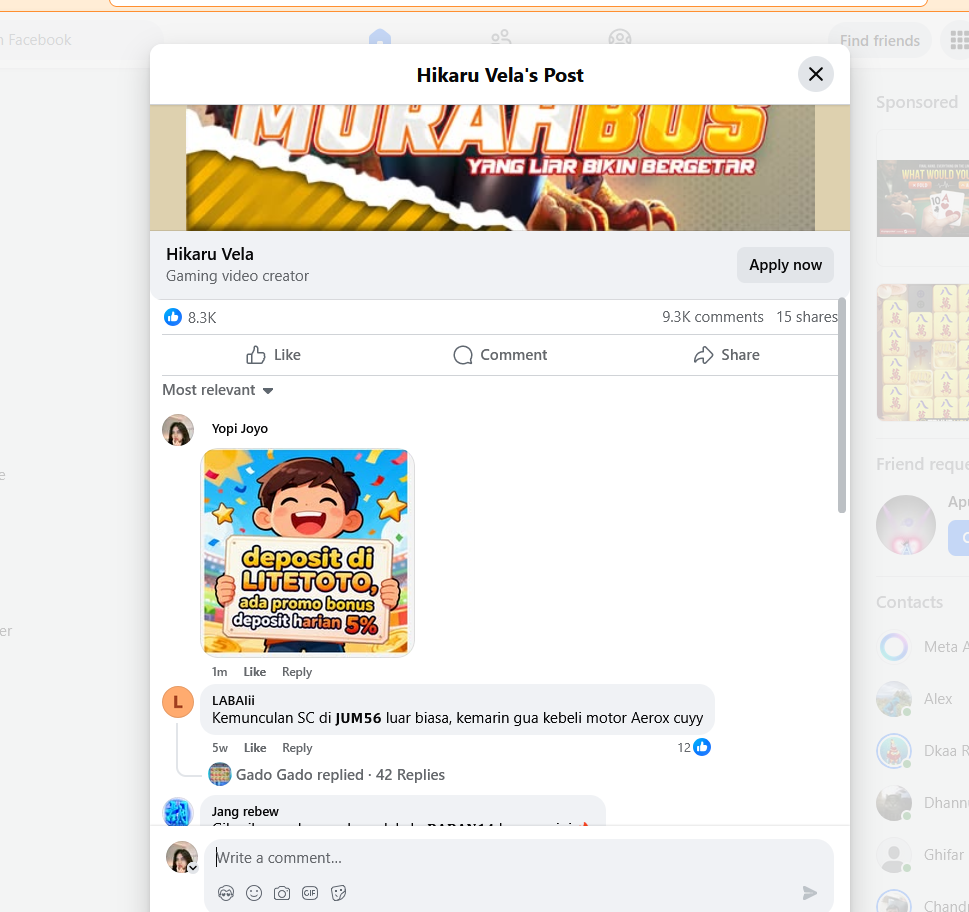This screenshot has height=912, width=969.
Task: Share Hikaru Vela's post
Action: click(727, 355)
